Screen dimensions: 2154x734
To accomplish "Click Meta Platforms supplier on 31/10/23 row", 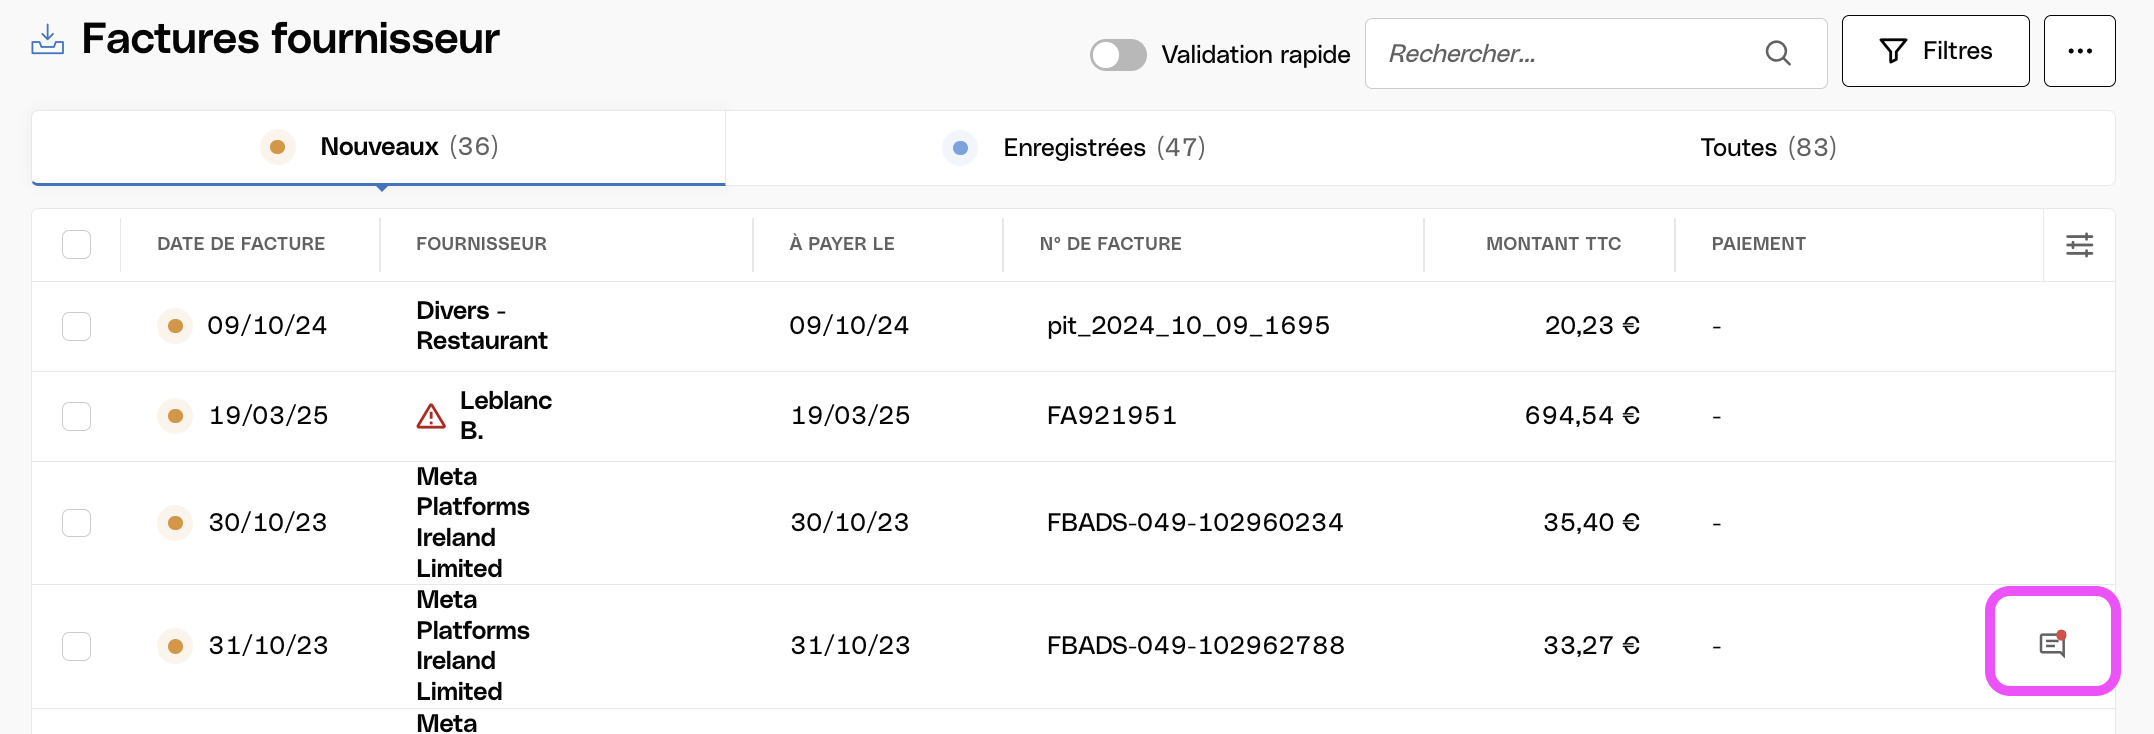I will point(473,646).
